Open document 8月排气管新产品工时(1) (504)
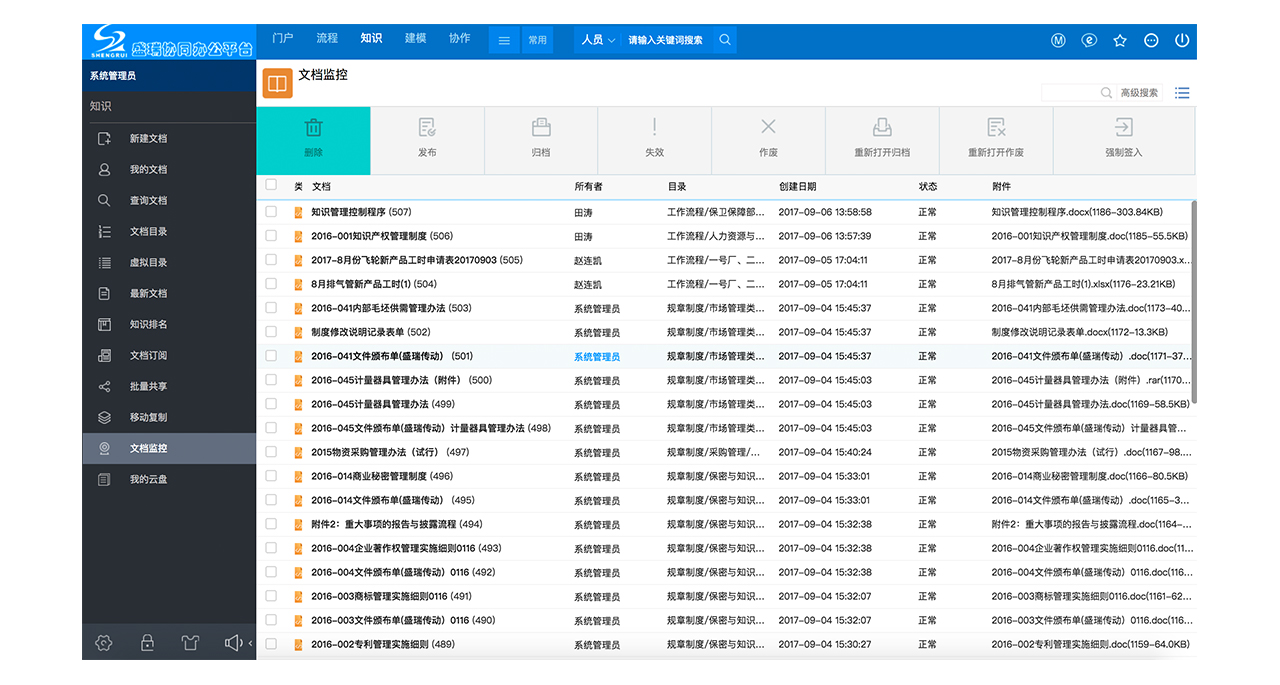The height and width of the screenshot is (685, 1280). click(374, 284)
